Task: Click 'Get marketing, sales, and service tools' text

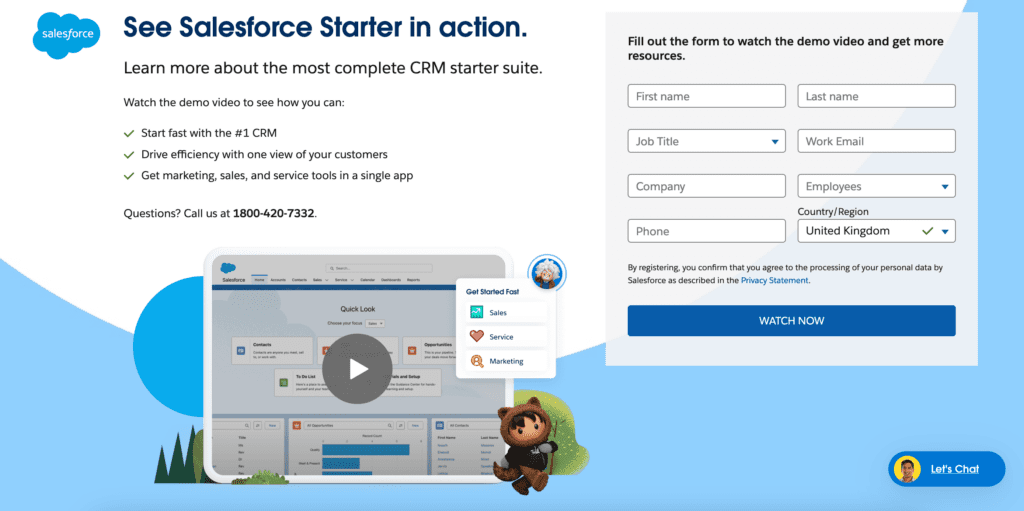Action: [x=277, y=176]
